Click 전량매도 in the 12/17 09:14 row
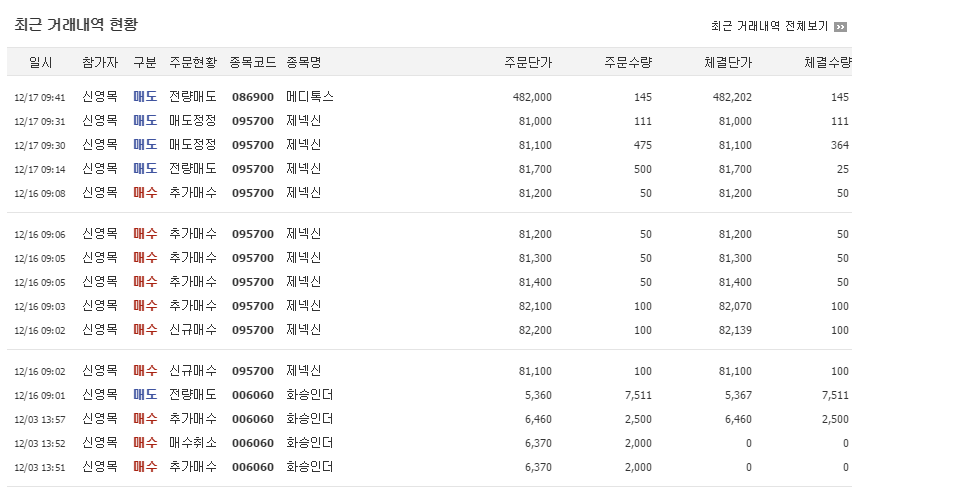Image resolution: width=977 pixels, height=499 pixels. 193,169
